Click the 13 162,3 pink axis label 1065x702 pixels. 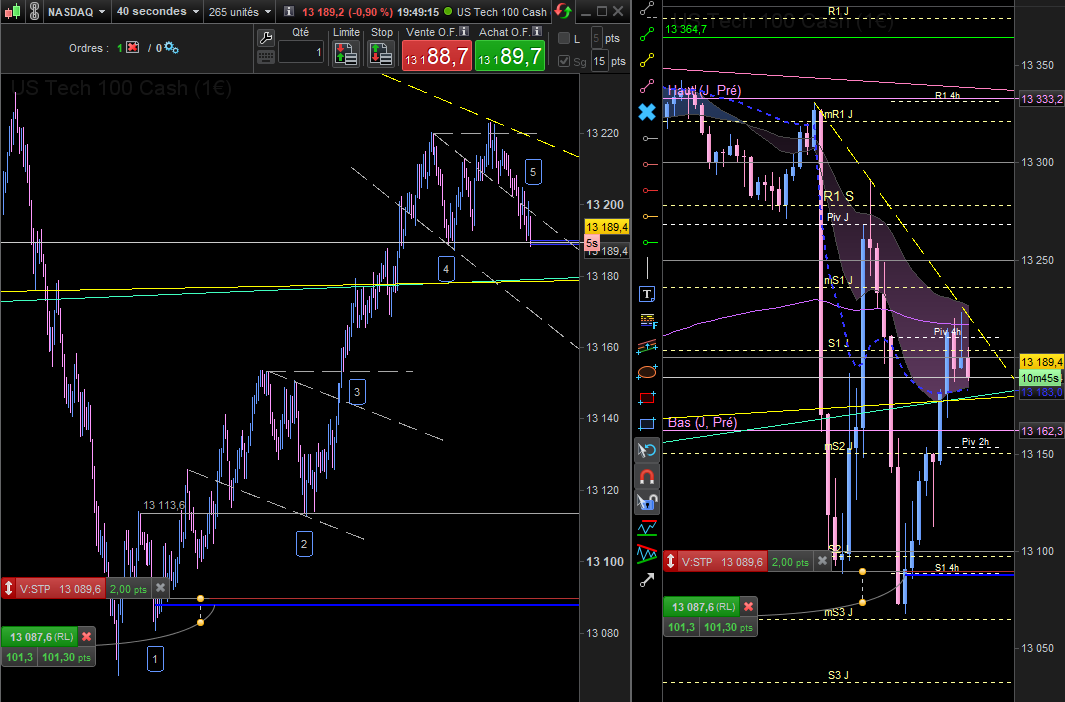point(1042,431)
